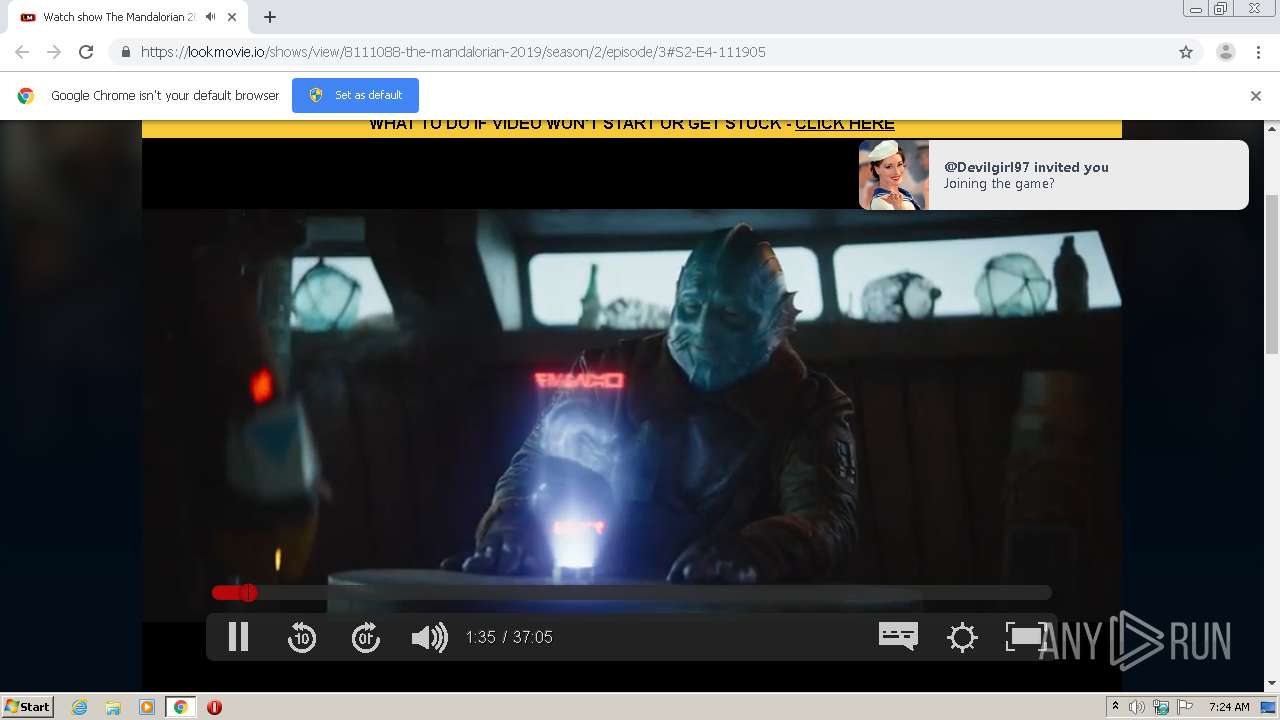The height and width of the screenshot is (720, 1280).
Task: Click scrollbar down arrow
Action: [1272, 684]
